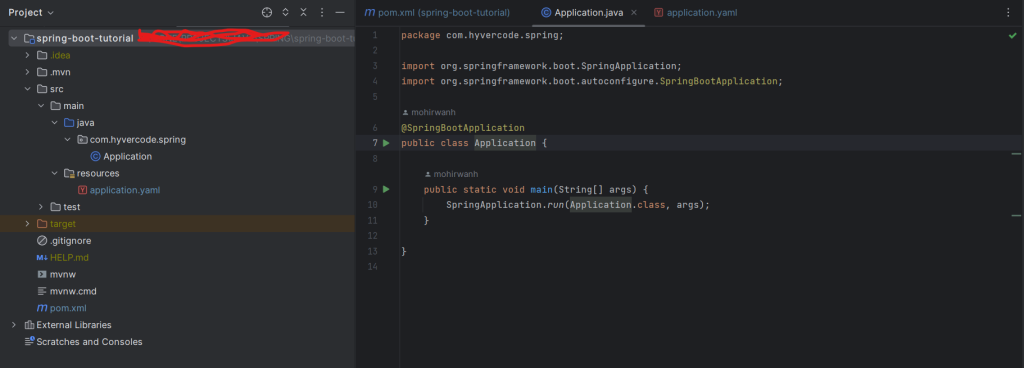Click mvnw shell script icon
Image resolution: width=1024 pixels, height=368 pixels.
(x=42, y=275)
